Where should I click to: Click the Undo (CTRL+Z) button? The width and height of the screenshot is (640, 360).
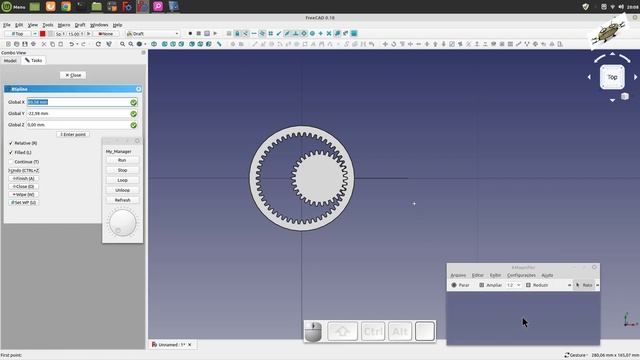[x=24, y=170]
